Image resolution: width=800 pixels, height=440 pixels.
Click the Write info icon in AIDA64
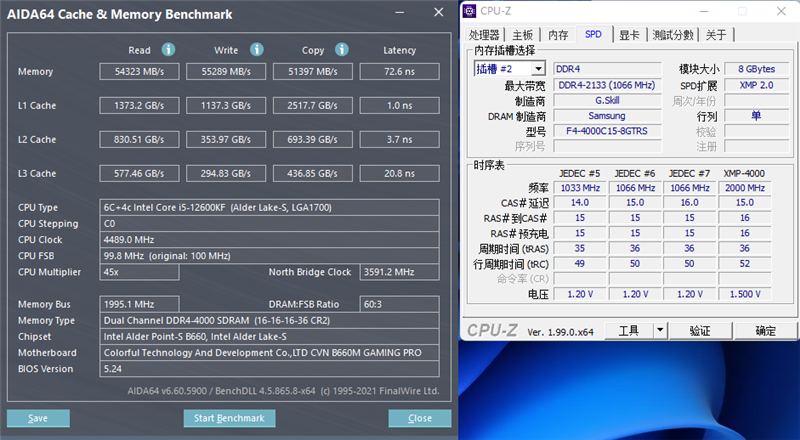pyautogui.click(x=257, y=50)
